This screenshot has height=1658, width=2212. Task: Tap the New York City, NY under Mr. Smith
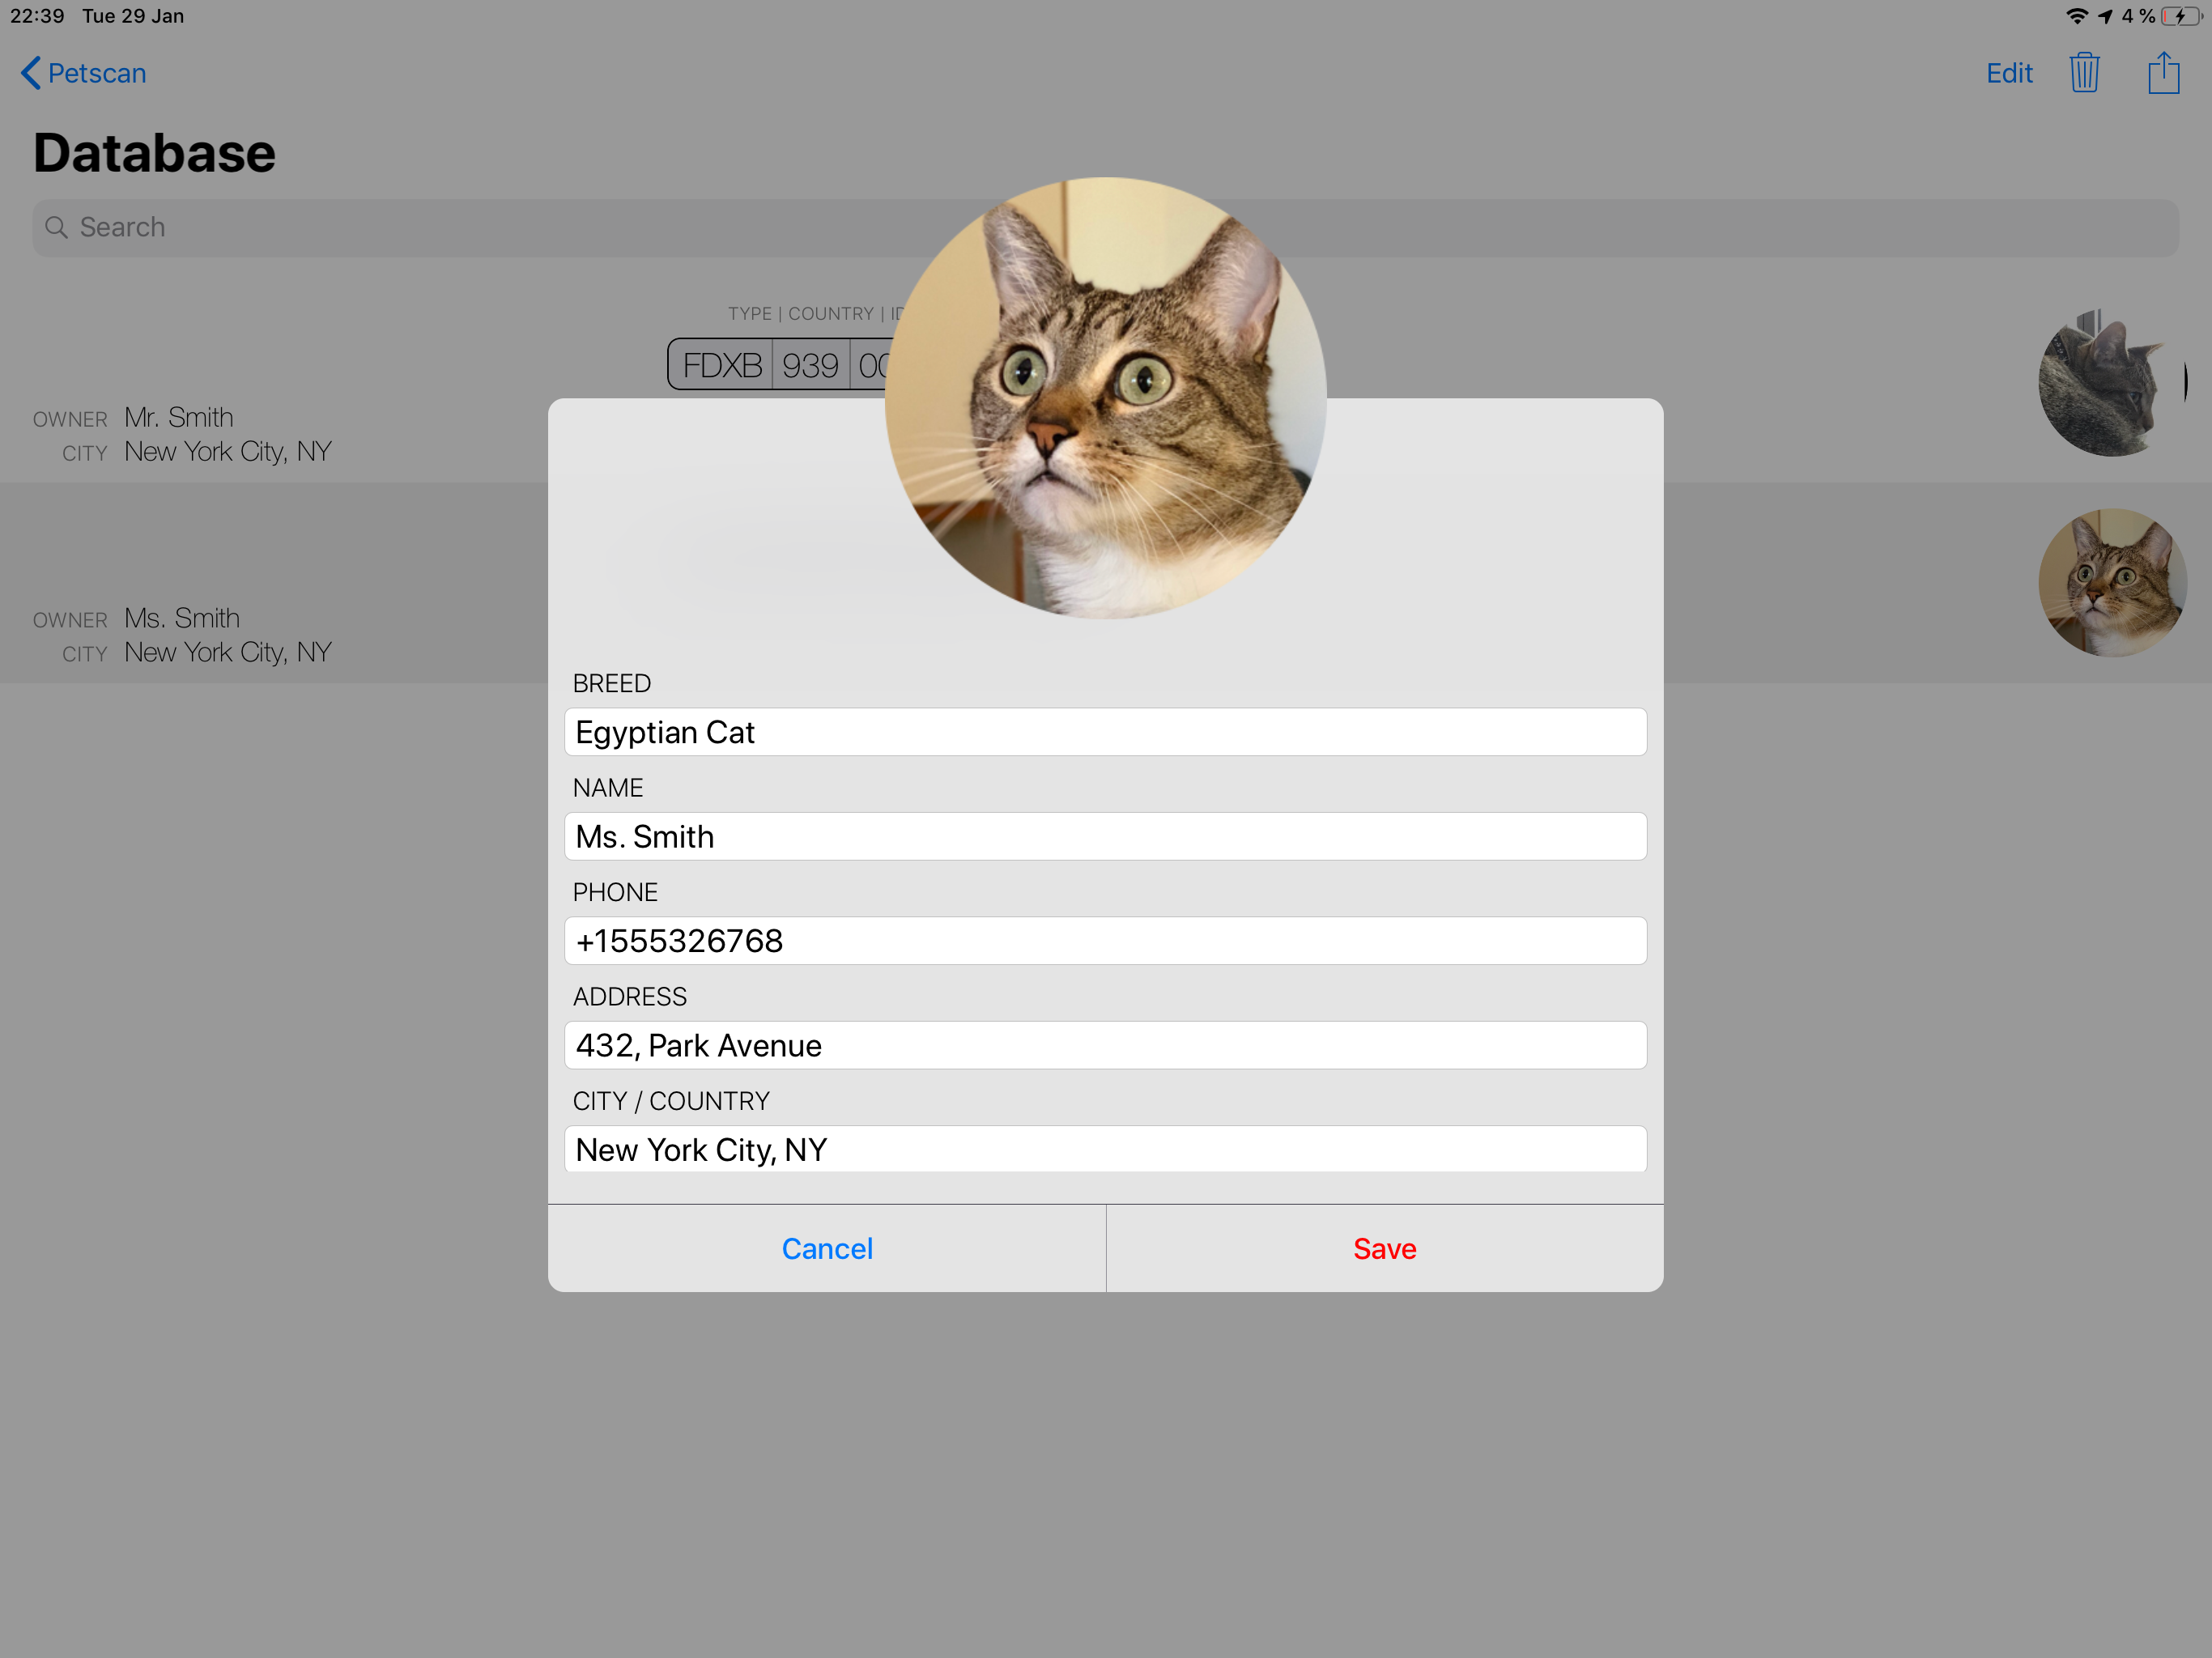pyautogui.click(x=228, y=451)
